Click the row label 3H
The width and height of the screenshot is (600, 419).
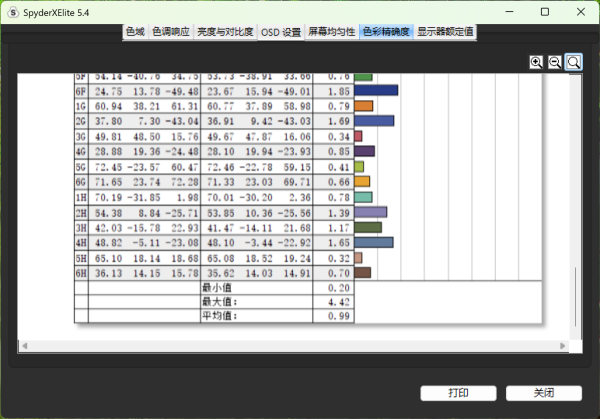81,228
